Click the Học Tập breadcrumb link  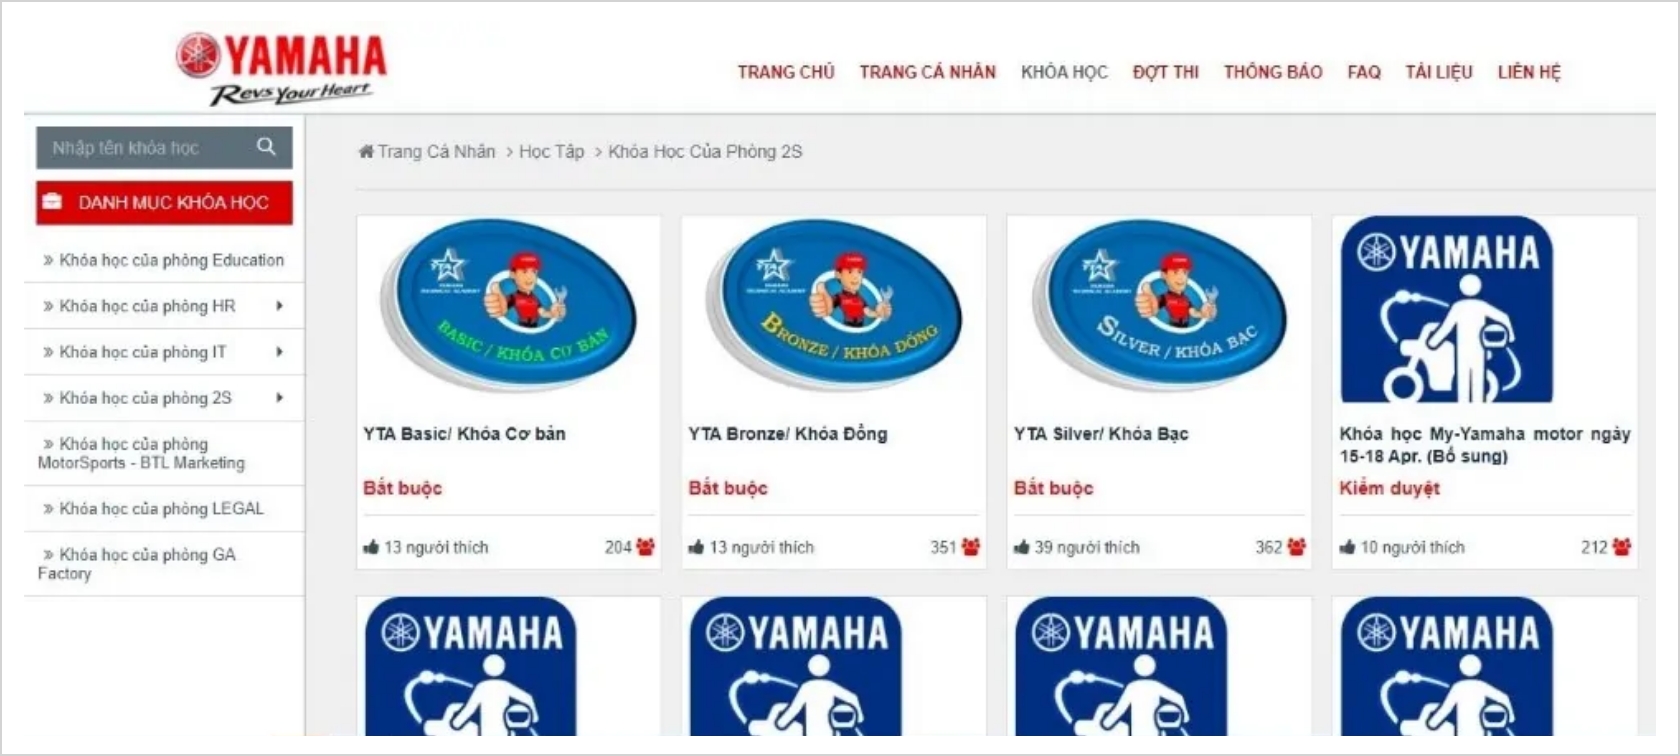551,152
